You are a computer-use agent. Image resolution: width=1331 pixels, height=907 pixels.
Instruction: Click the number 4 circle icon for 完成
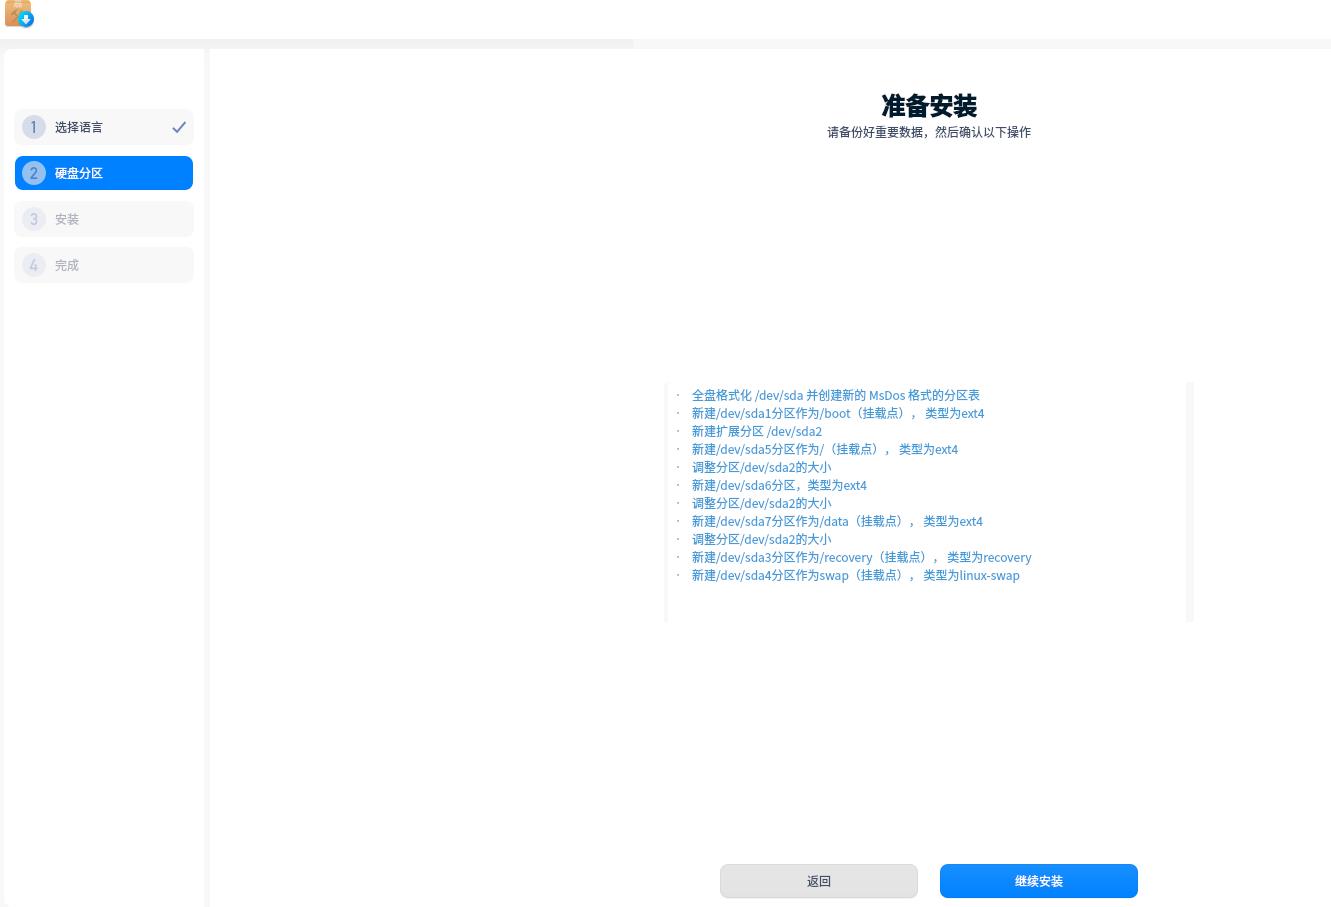pos(34,265)
